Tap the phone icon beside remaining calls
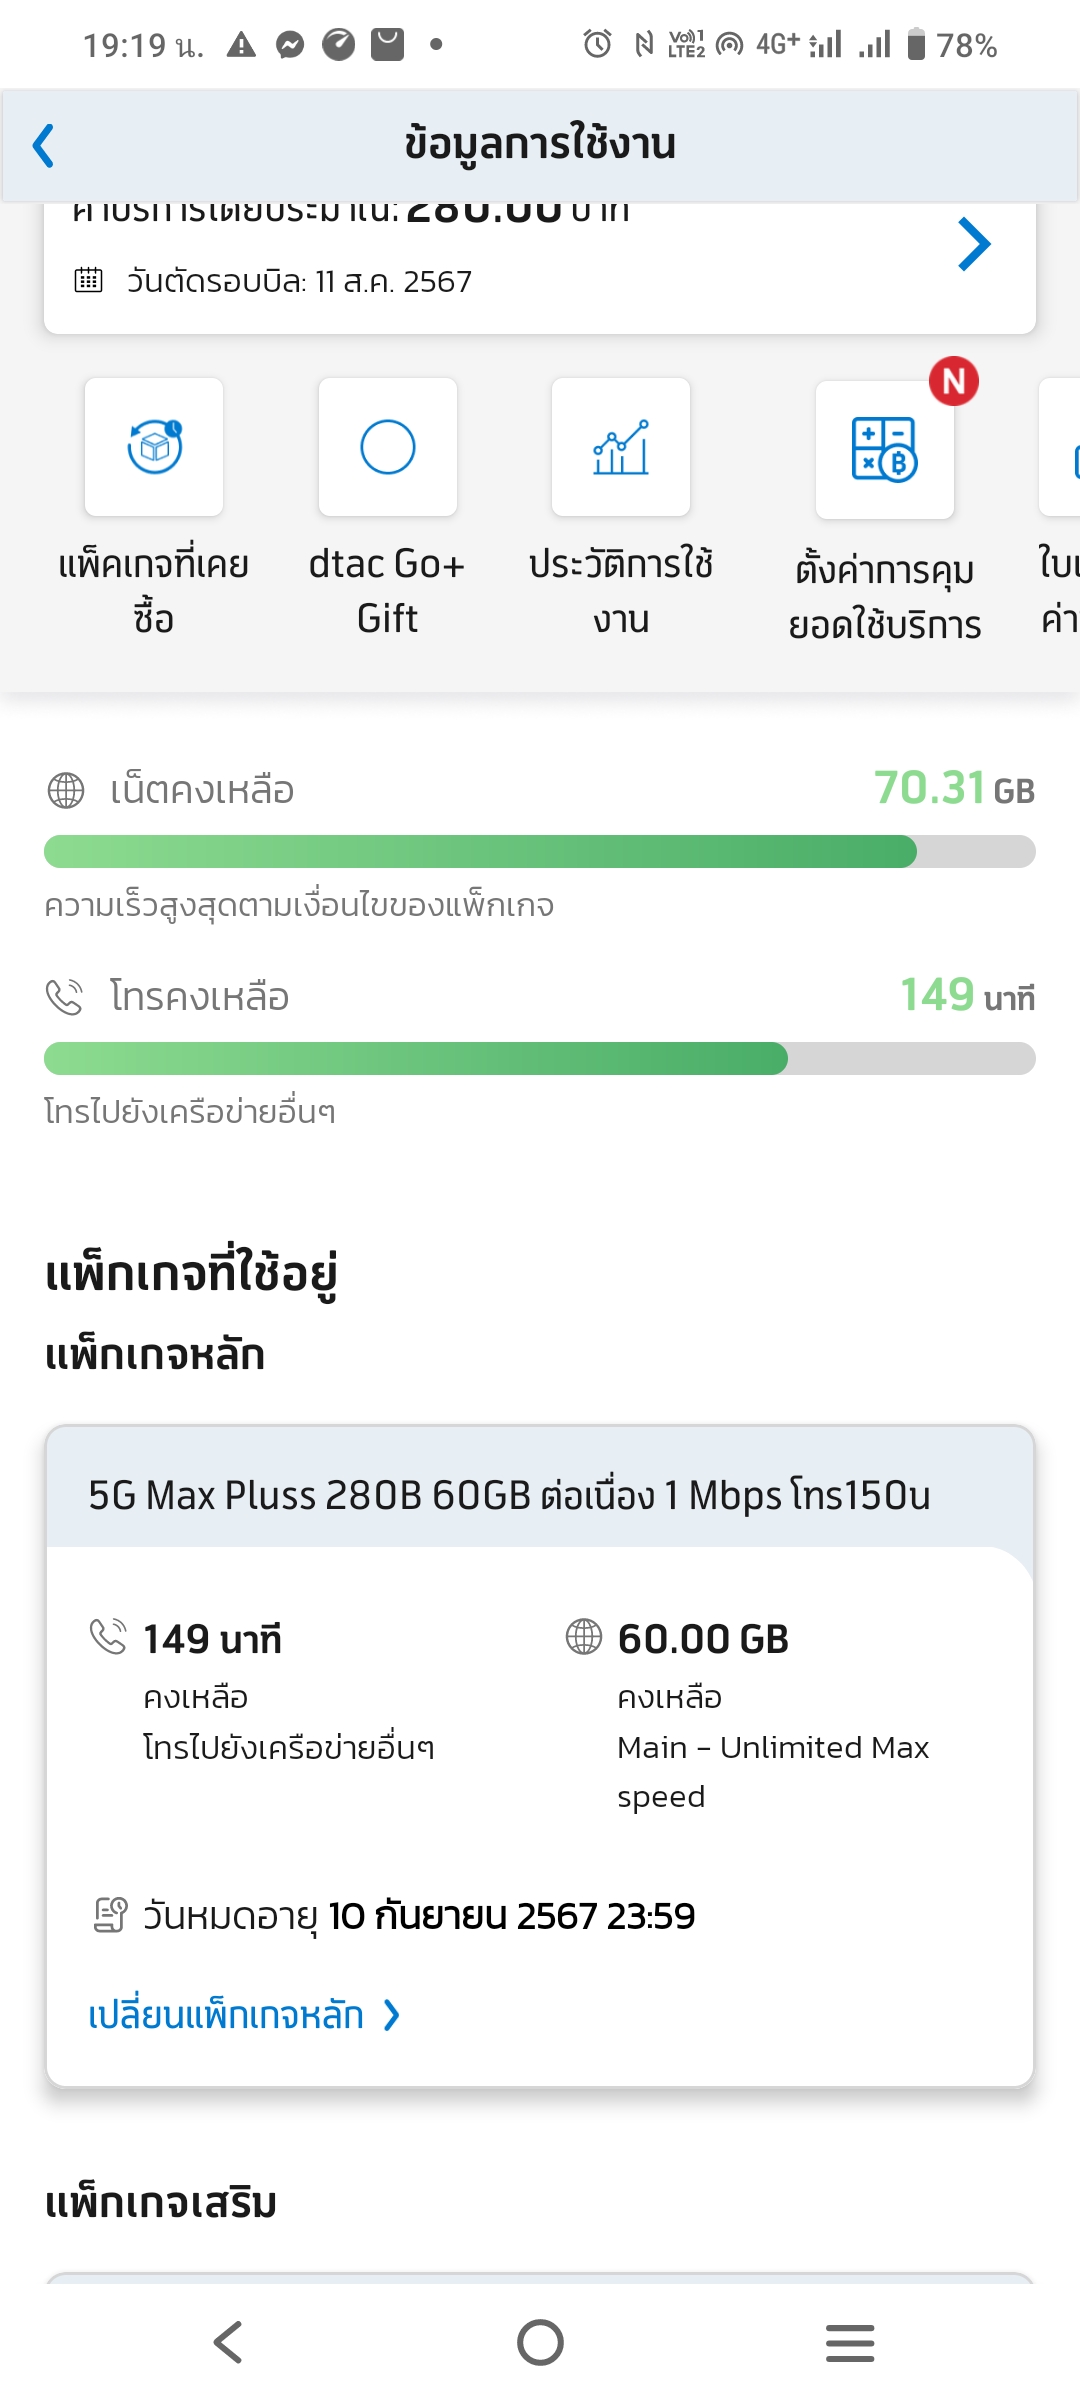1080x2400 pixels. point(66,997)
